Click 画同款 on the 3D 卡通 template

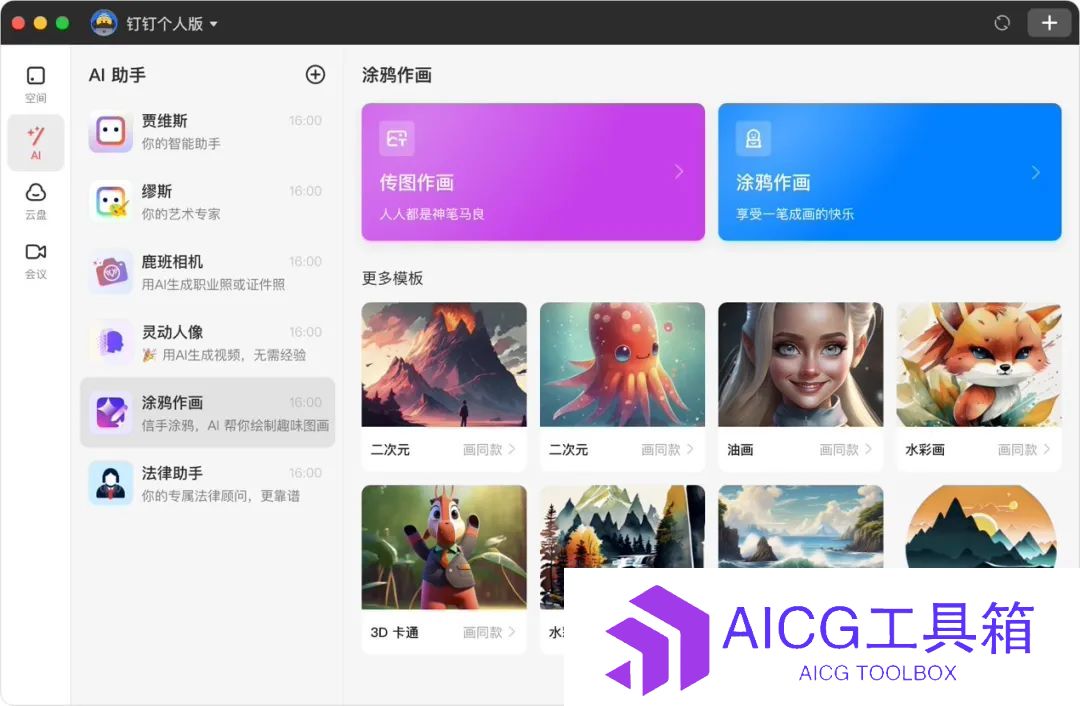[x=489, y=632]
